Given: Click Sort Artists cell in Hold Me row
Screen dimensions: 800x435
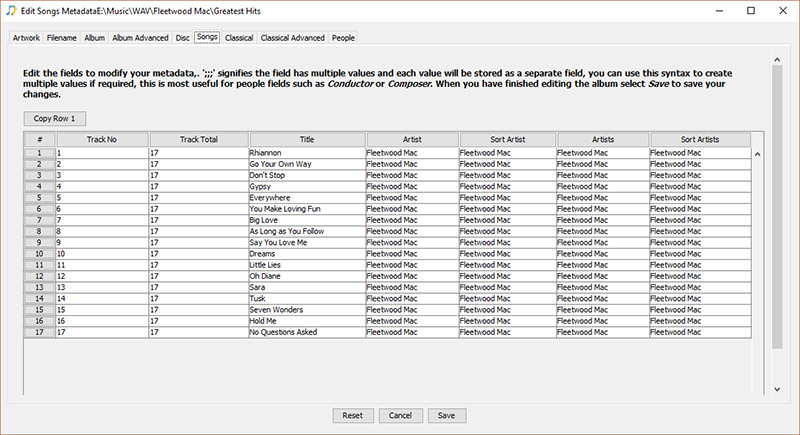Looking at the screenshot, I should [700, 321].
